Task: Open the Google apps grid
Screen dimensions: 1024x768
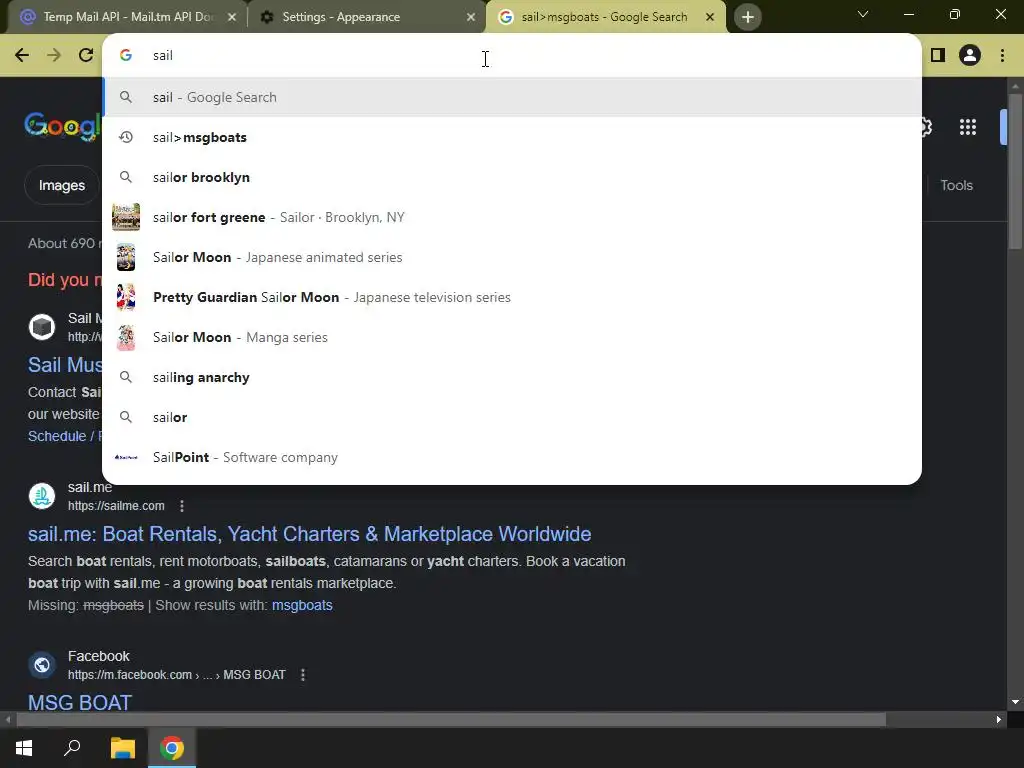Action: point(968,127)
